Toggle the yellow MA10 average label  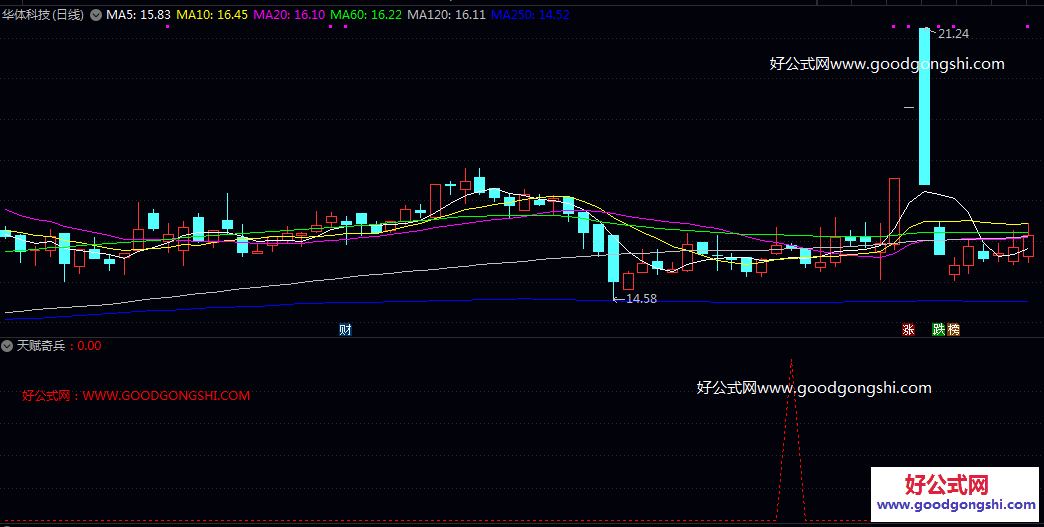point(212,15)
